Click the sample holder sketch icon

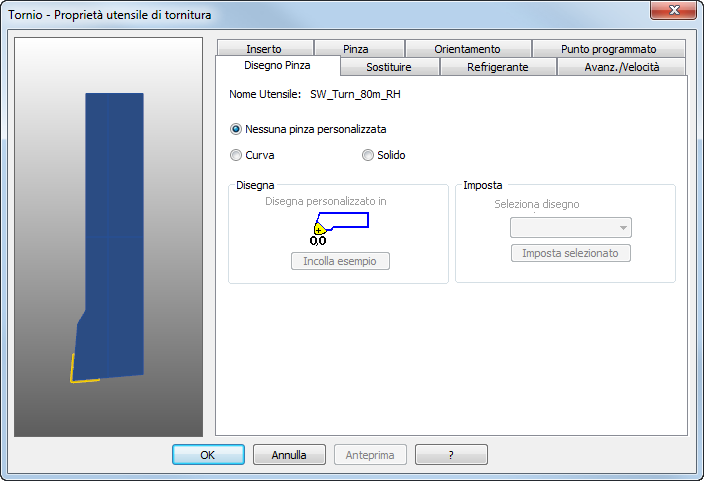(x=341, y=229)
